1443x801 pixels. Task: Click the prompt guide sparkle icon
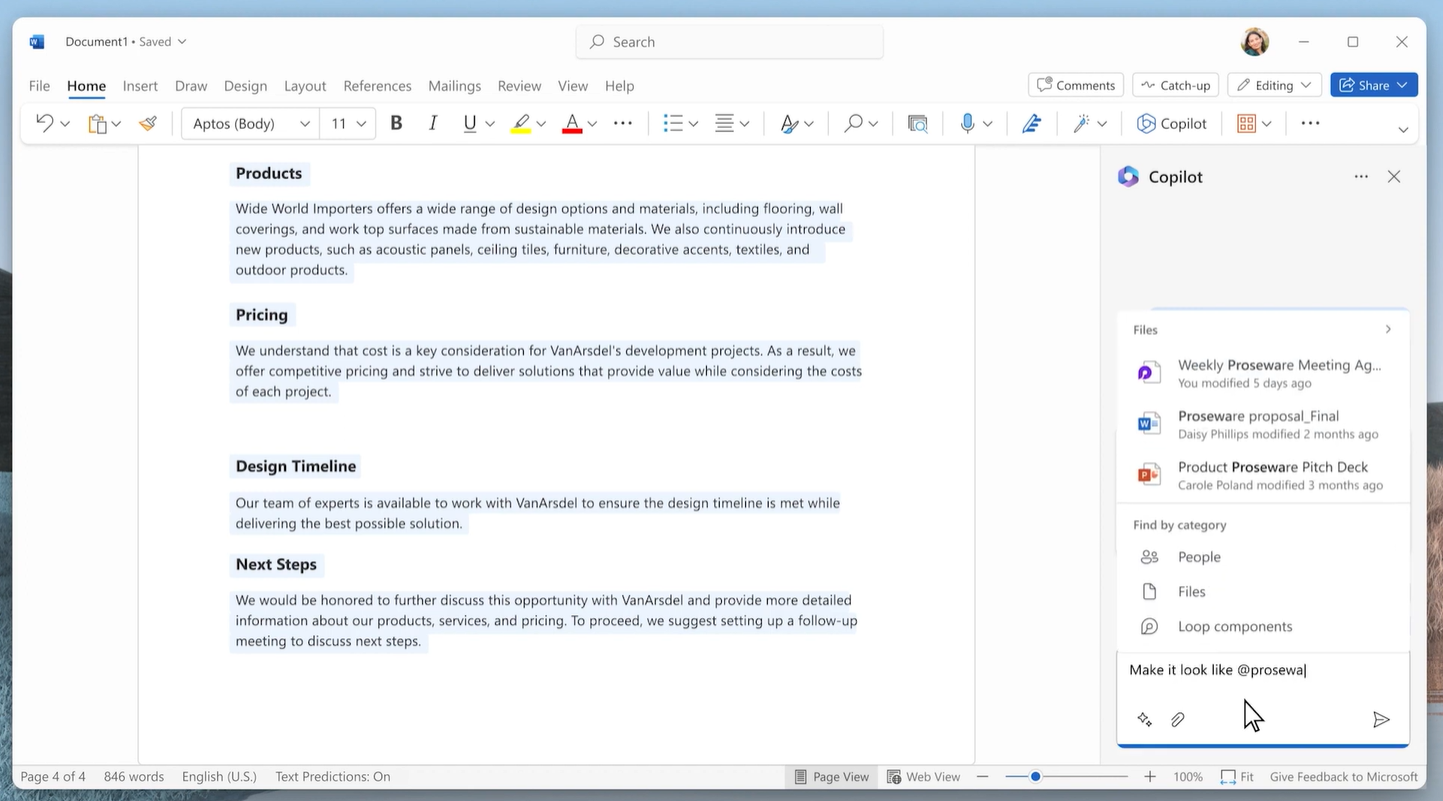pyautogui.click(x=1145, y=720)
